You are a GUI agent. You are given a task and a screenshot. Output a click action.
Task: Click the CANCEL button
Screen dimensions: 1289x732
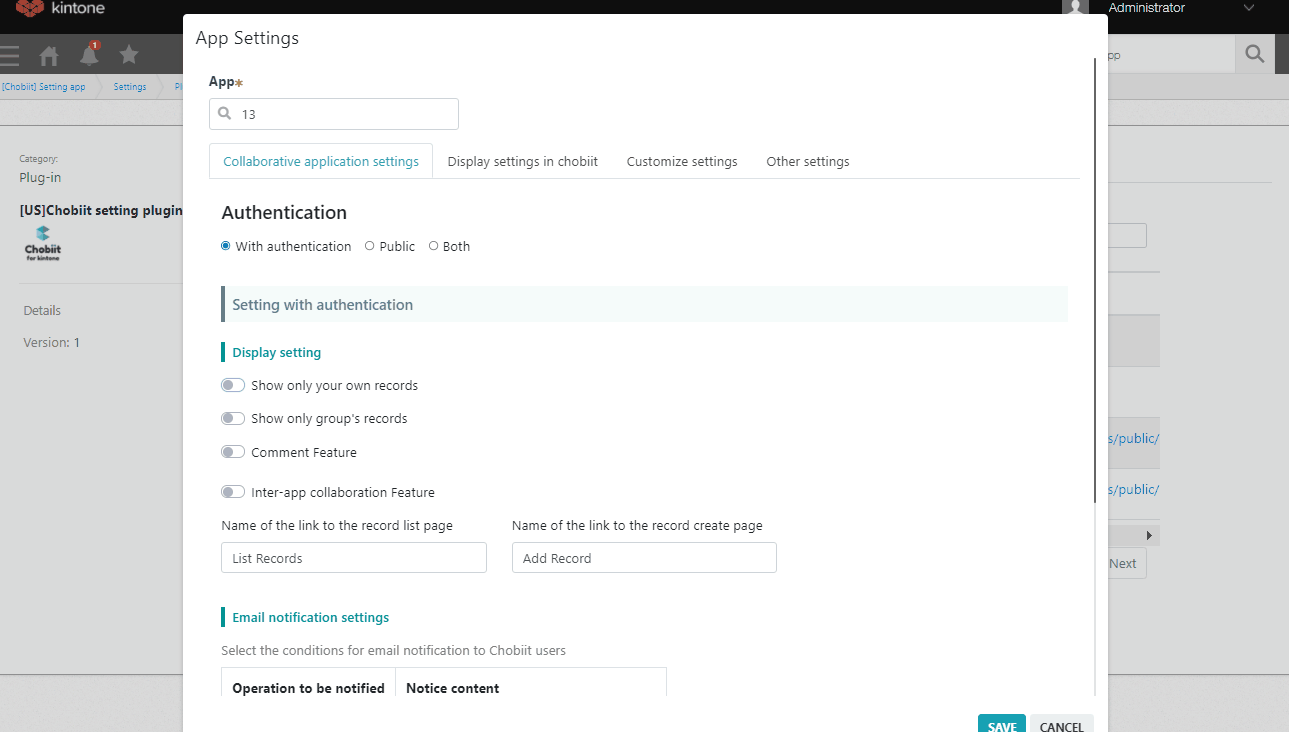pyautogui.click(x=1062, y=727)
